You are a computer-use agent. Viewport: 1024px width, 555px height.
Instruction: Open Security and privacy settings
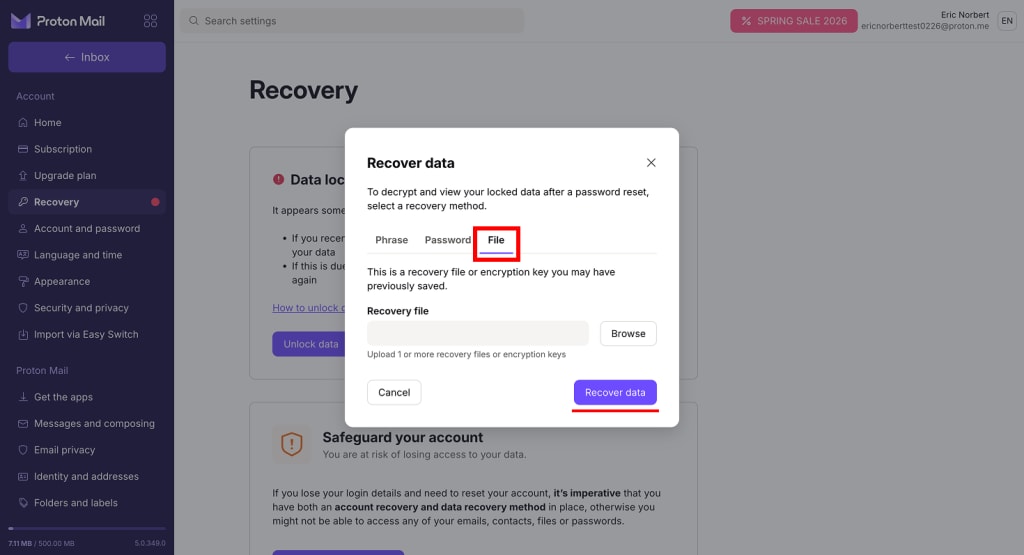point(81,308)
